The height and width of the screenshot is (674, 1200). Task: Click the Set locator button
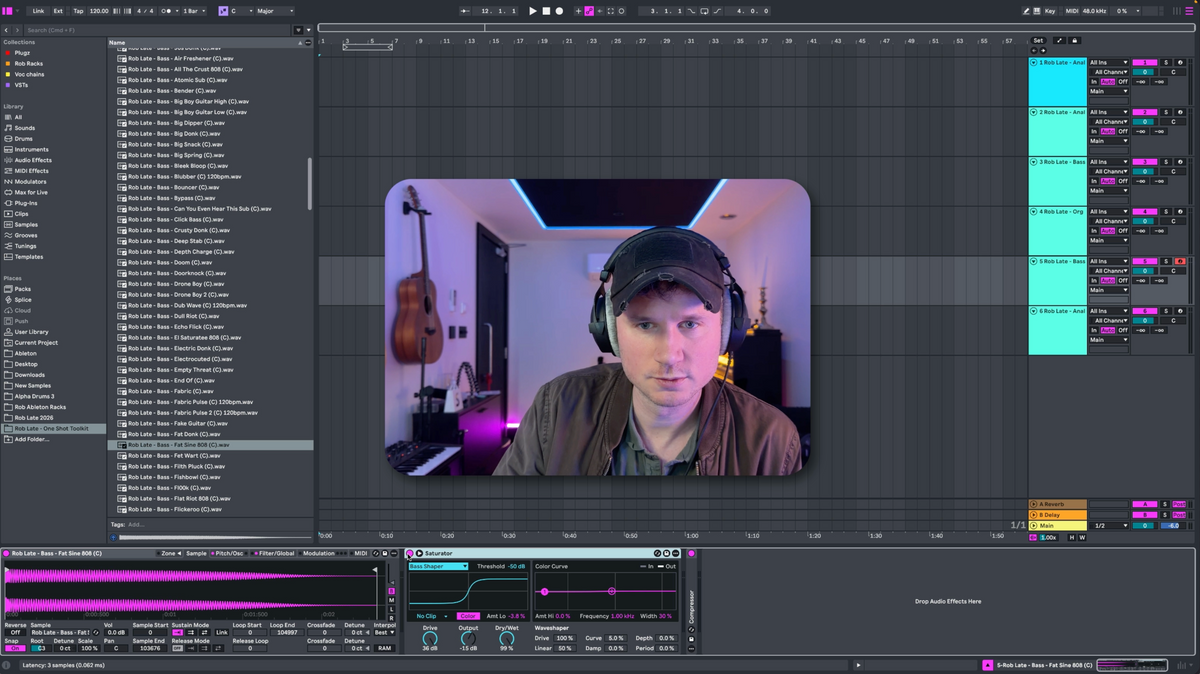(1038, 40)
